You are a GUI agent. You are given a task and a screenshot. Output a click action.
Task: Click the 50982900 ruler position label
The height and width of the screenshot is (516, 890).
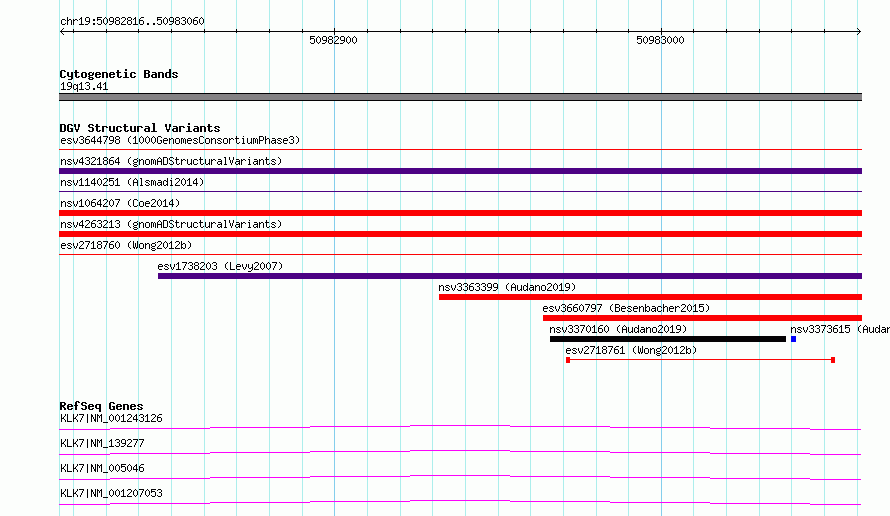tap(333, 40)
